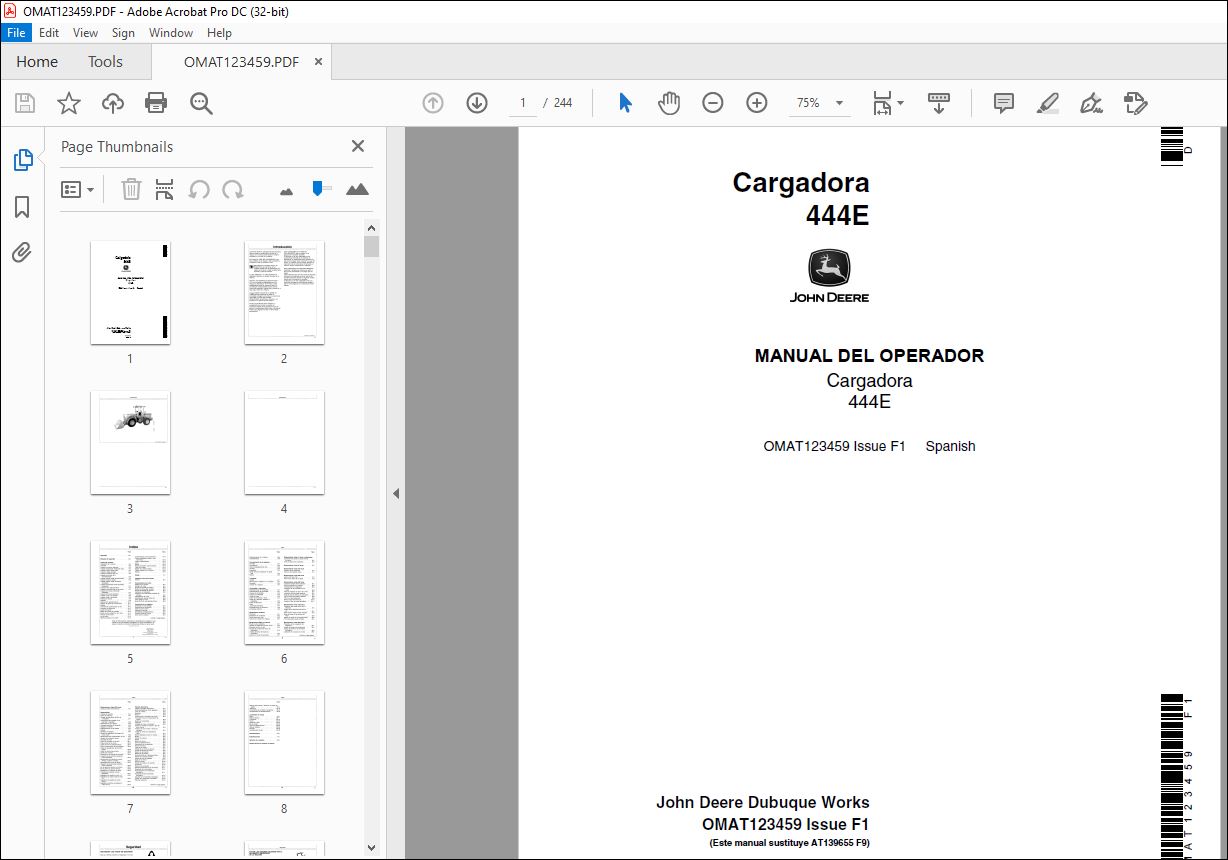Collapse the navigation pane arrow
1228x860 pixels.
tap(396, 493)
